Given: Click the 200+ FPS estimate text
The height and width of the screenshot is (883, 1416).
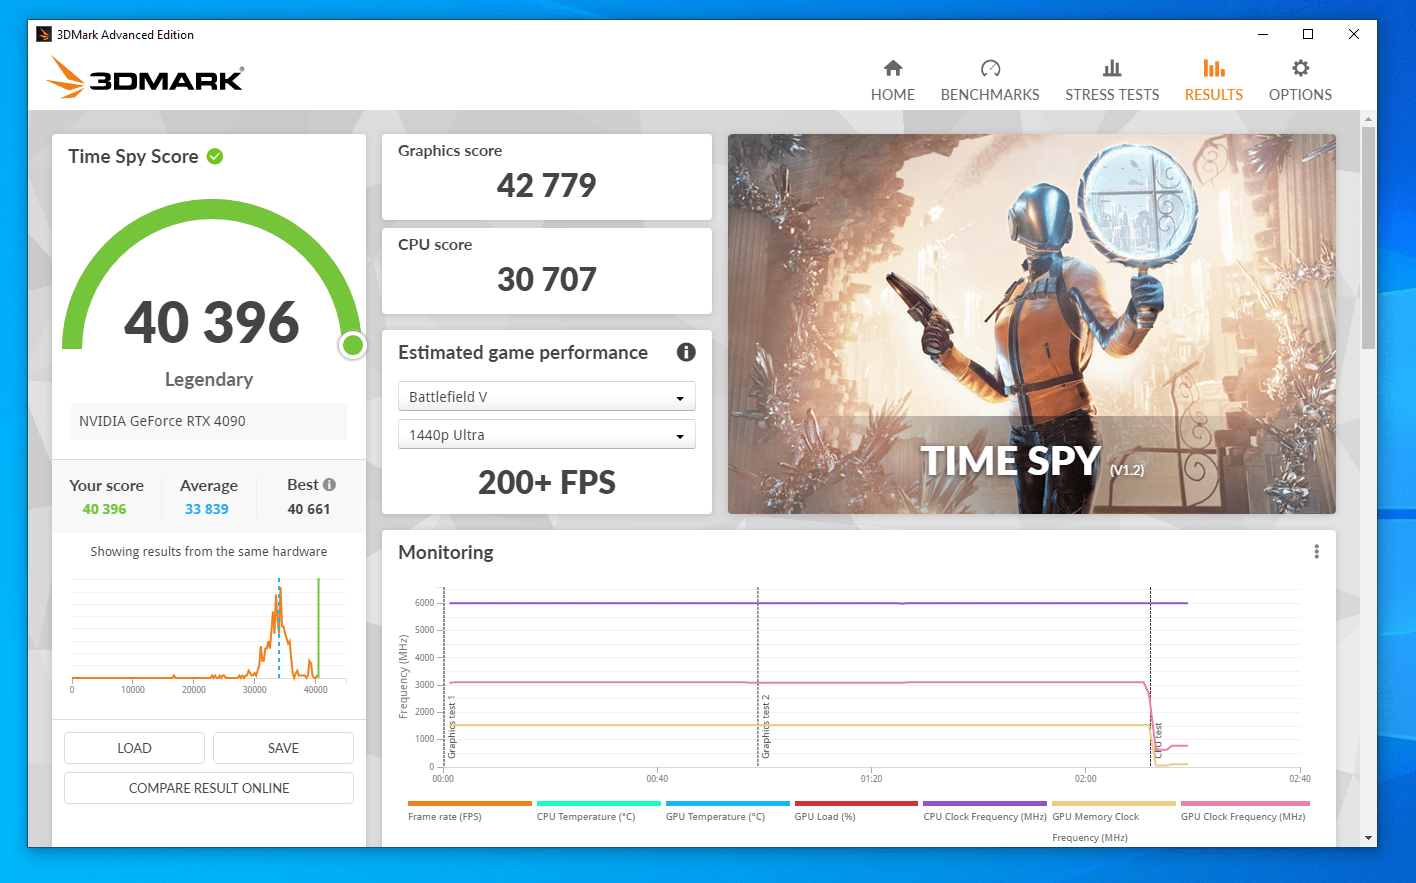Looking at the screenshot, I should [547, 483].
